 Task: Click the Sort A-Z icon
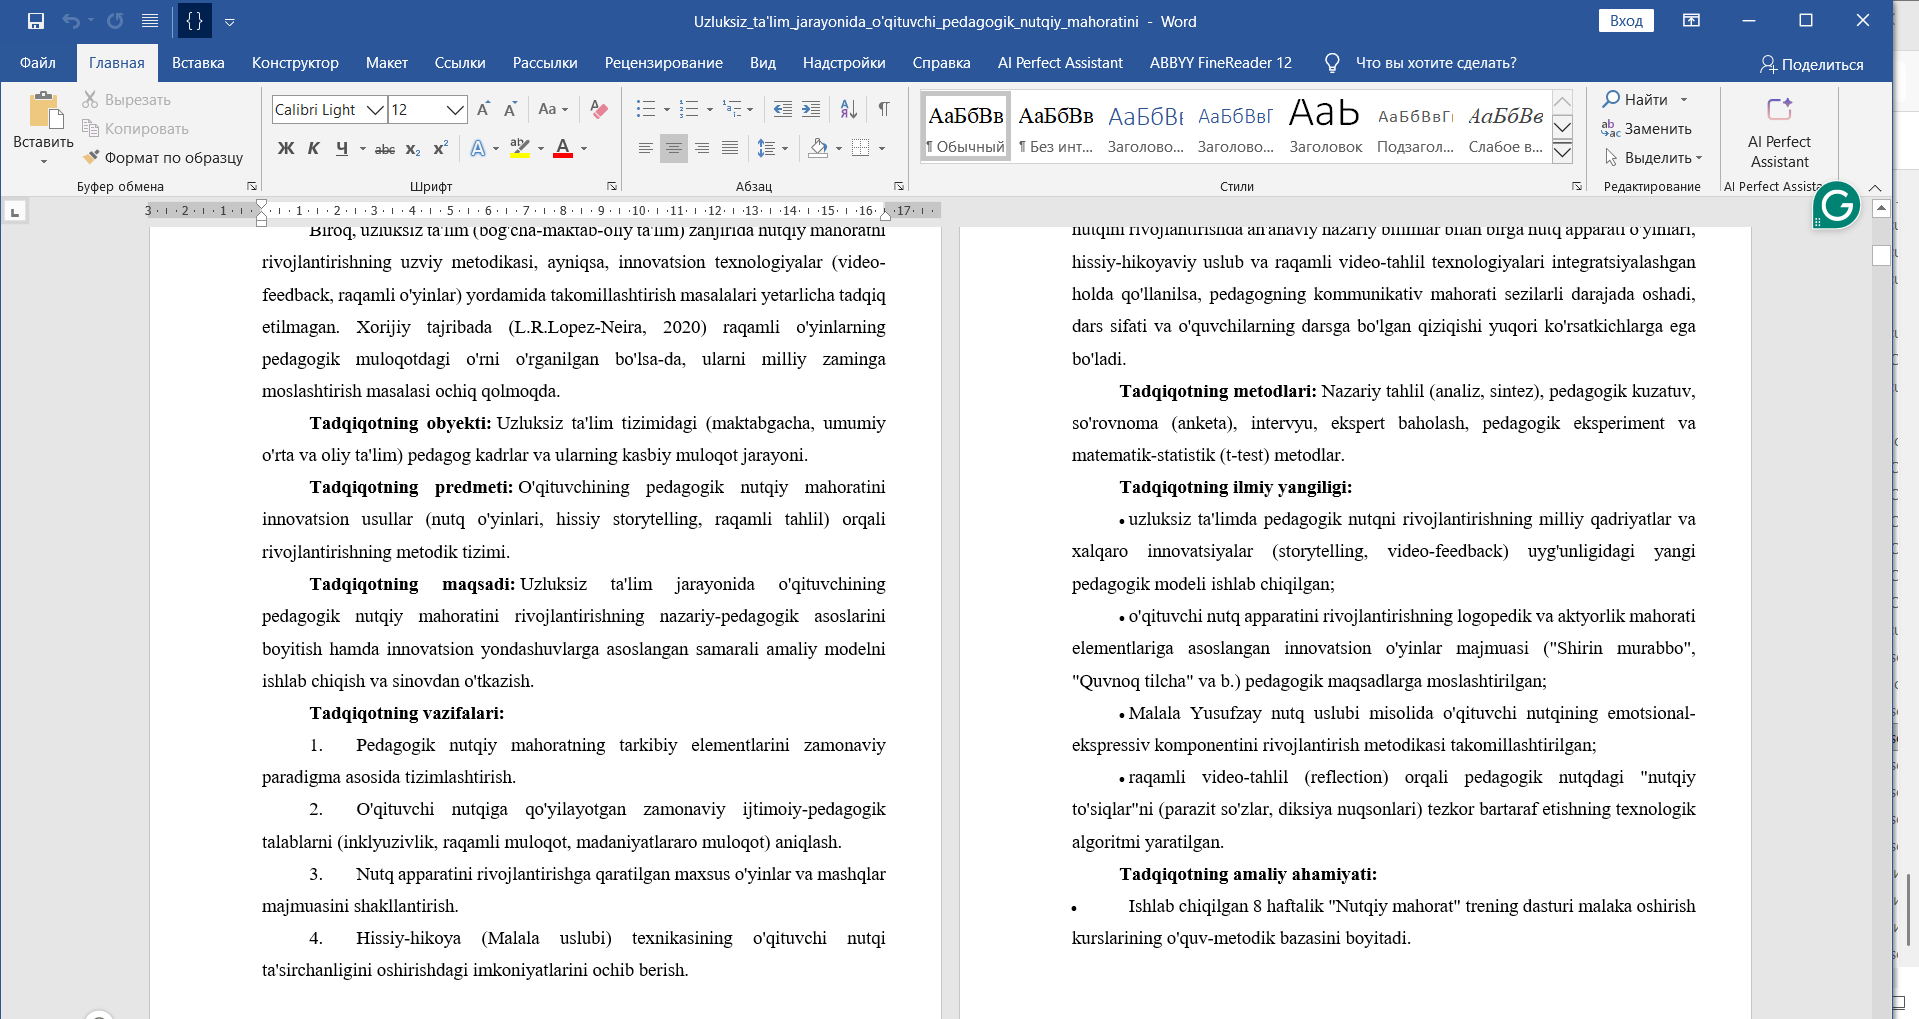848,109
